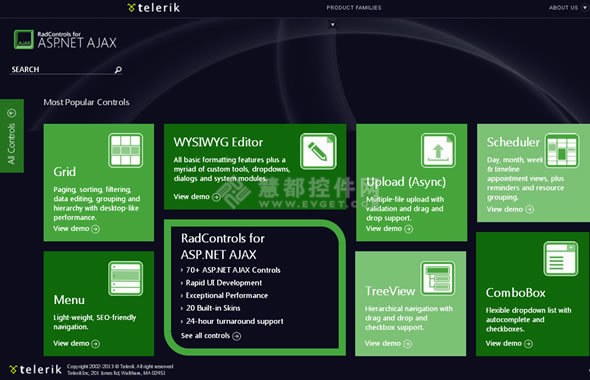Viewport: 590px width, 380px height.
Task: Click View demo arrow in Menu tile
Action: click(96, 344)
